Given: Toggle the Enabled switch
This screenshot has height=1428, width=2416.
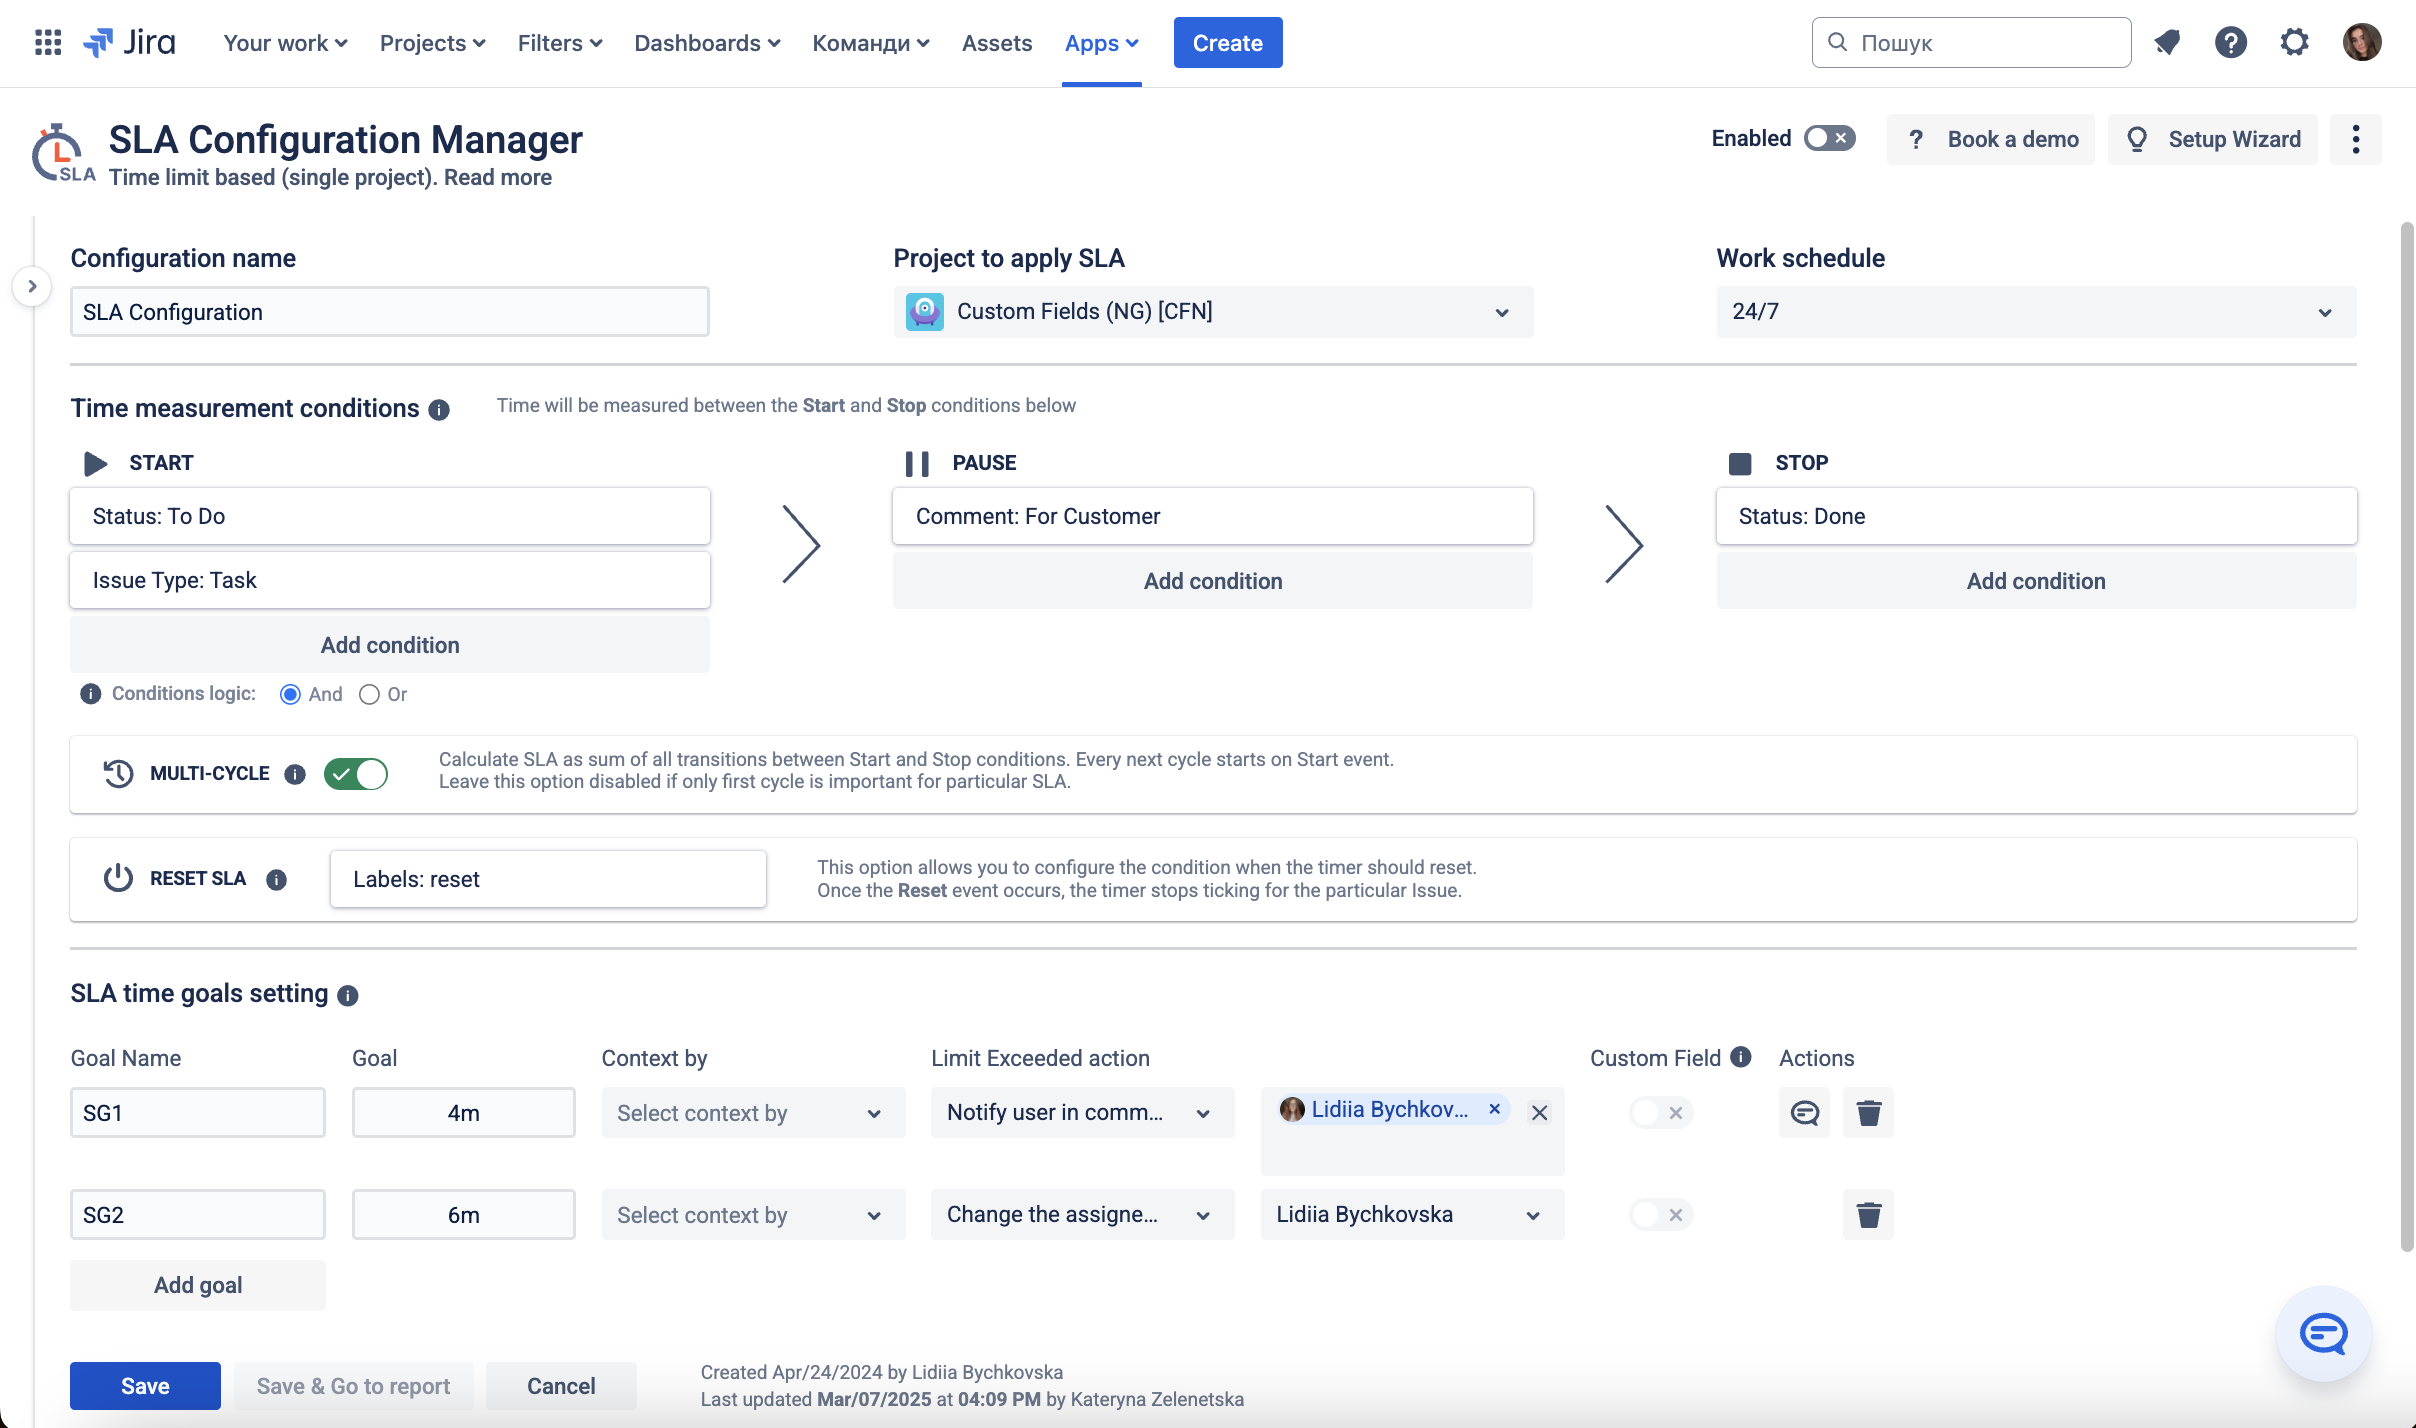Looking at the screenshot, I should 1829,138.
